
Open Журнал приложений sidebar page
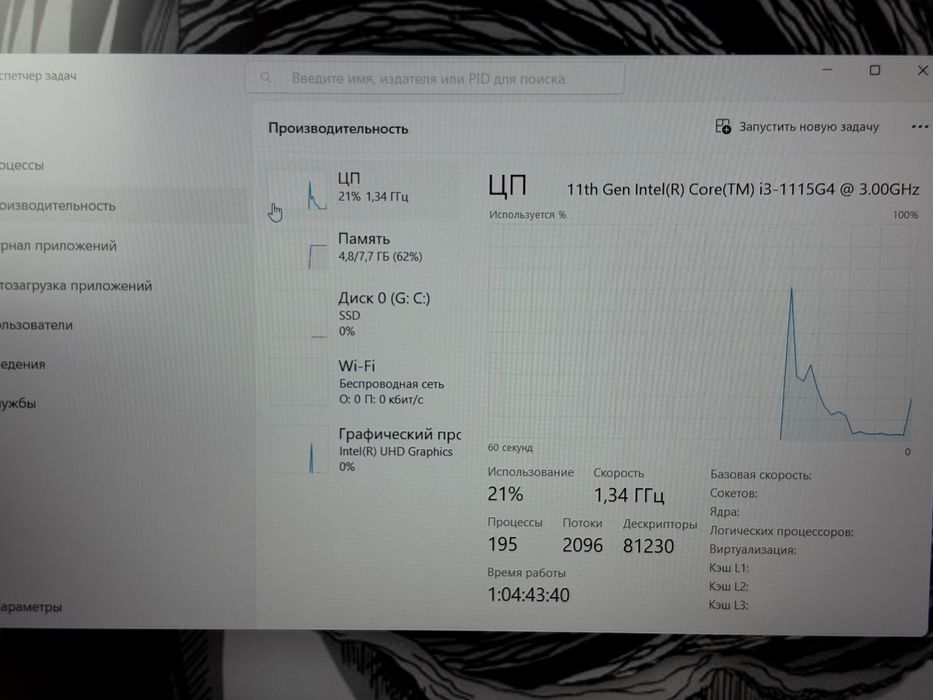[58, 246]
